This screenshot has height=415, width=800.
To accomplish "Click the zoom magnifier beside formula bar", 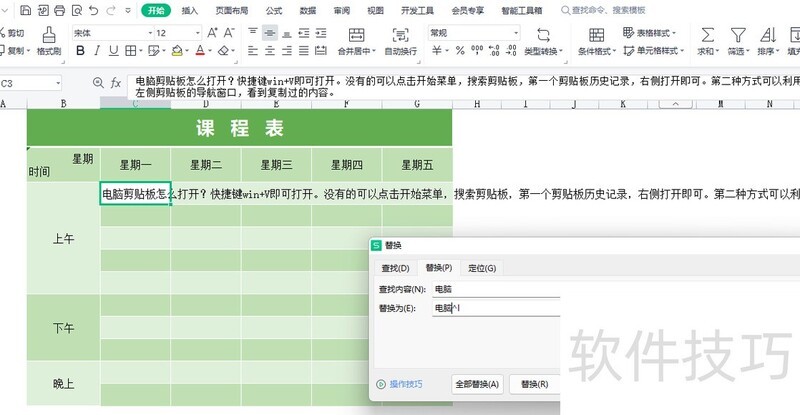I will click(x=98, y=82).
